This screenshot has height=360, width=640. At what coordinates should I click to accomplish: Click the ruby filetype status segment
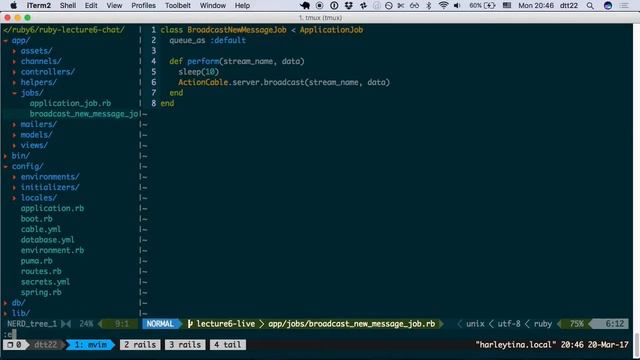(x=543, y=324)
